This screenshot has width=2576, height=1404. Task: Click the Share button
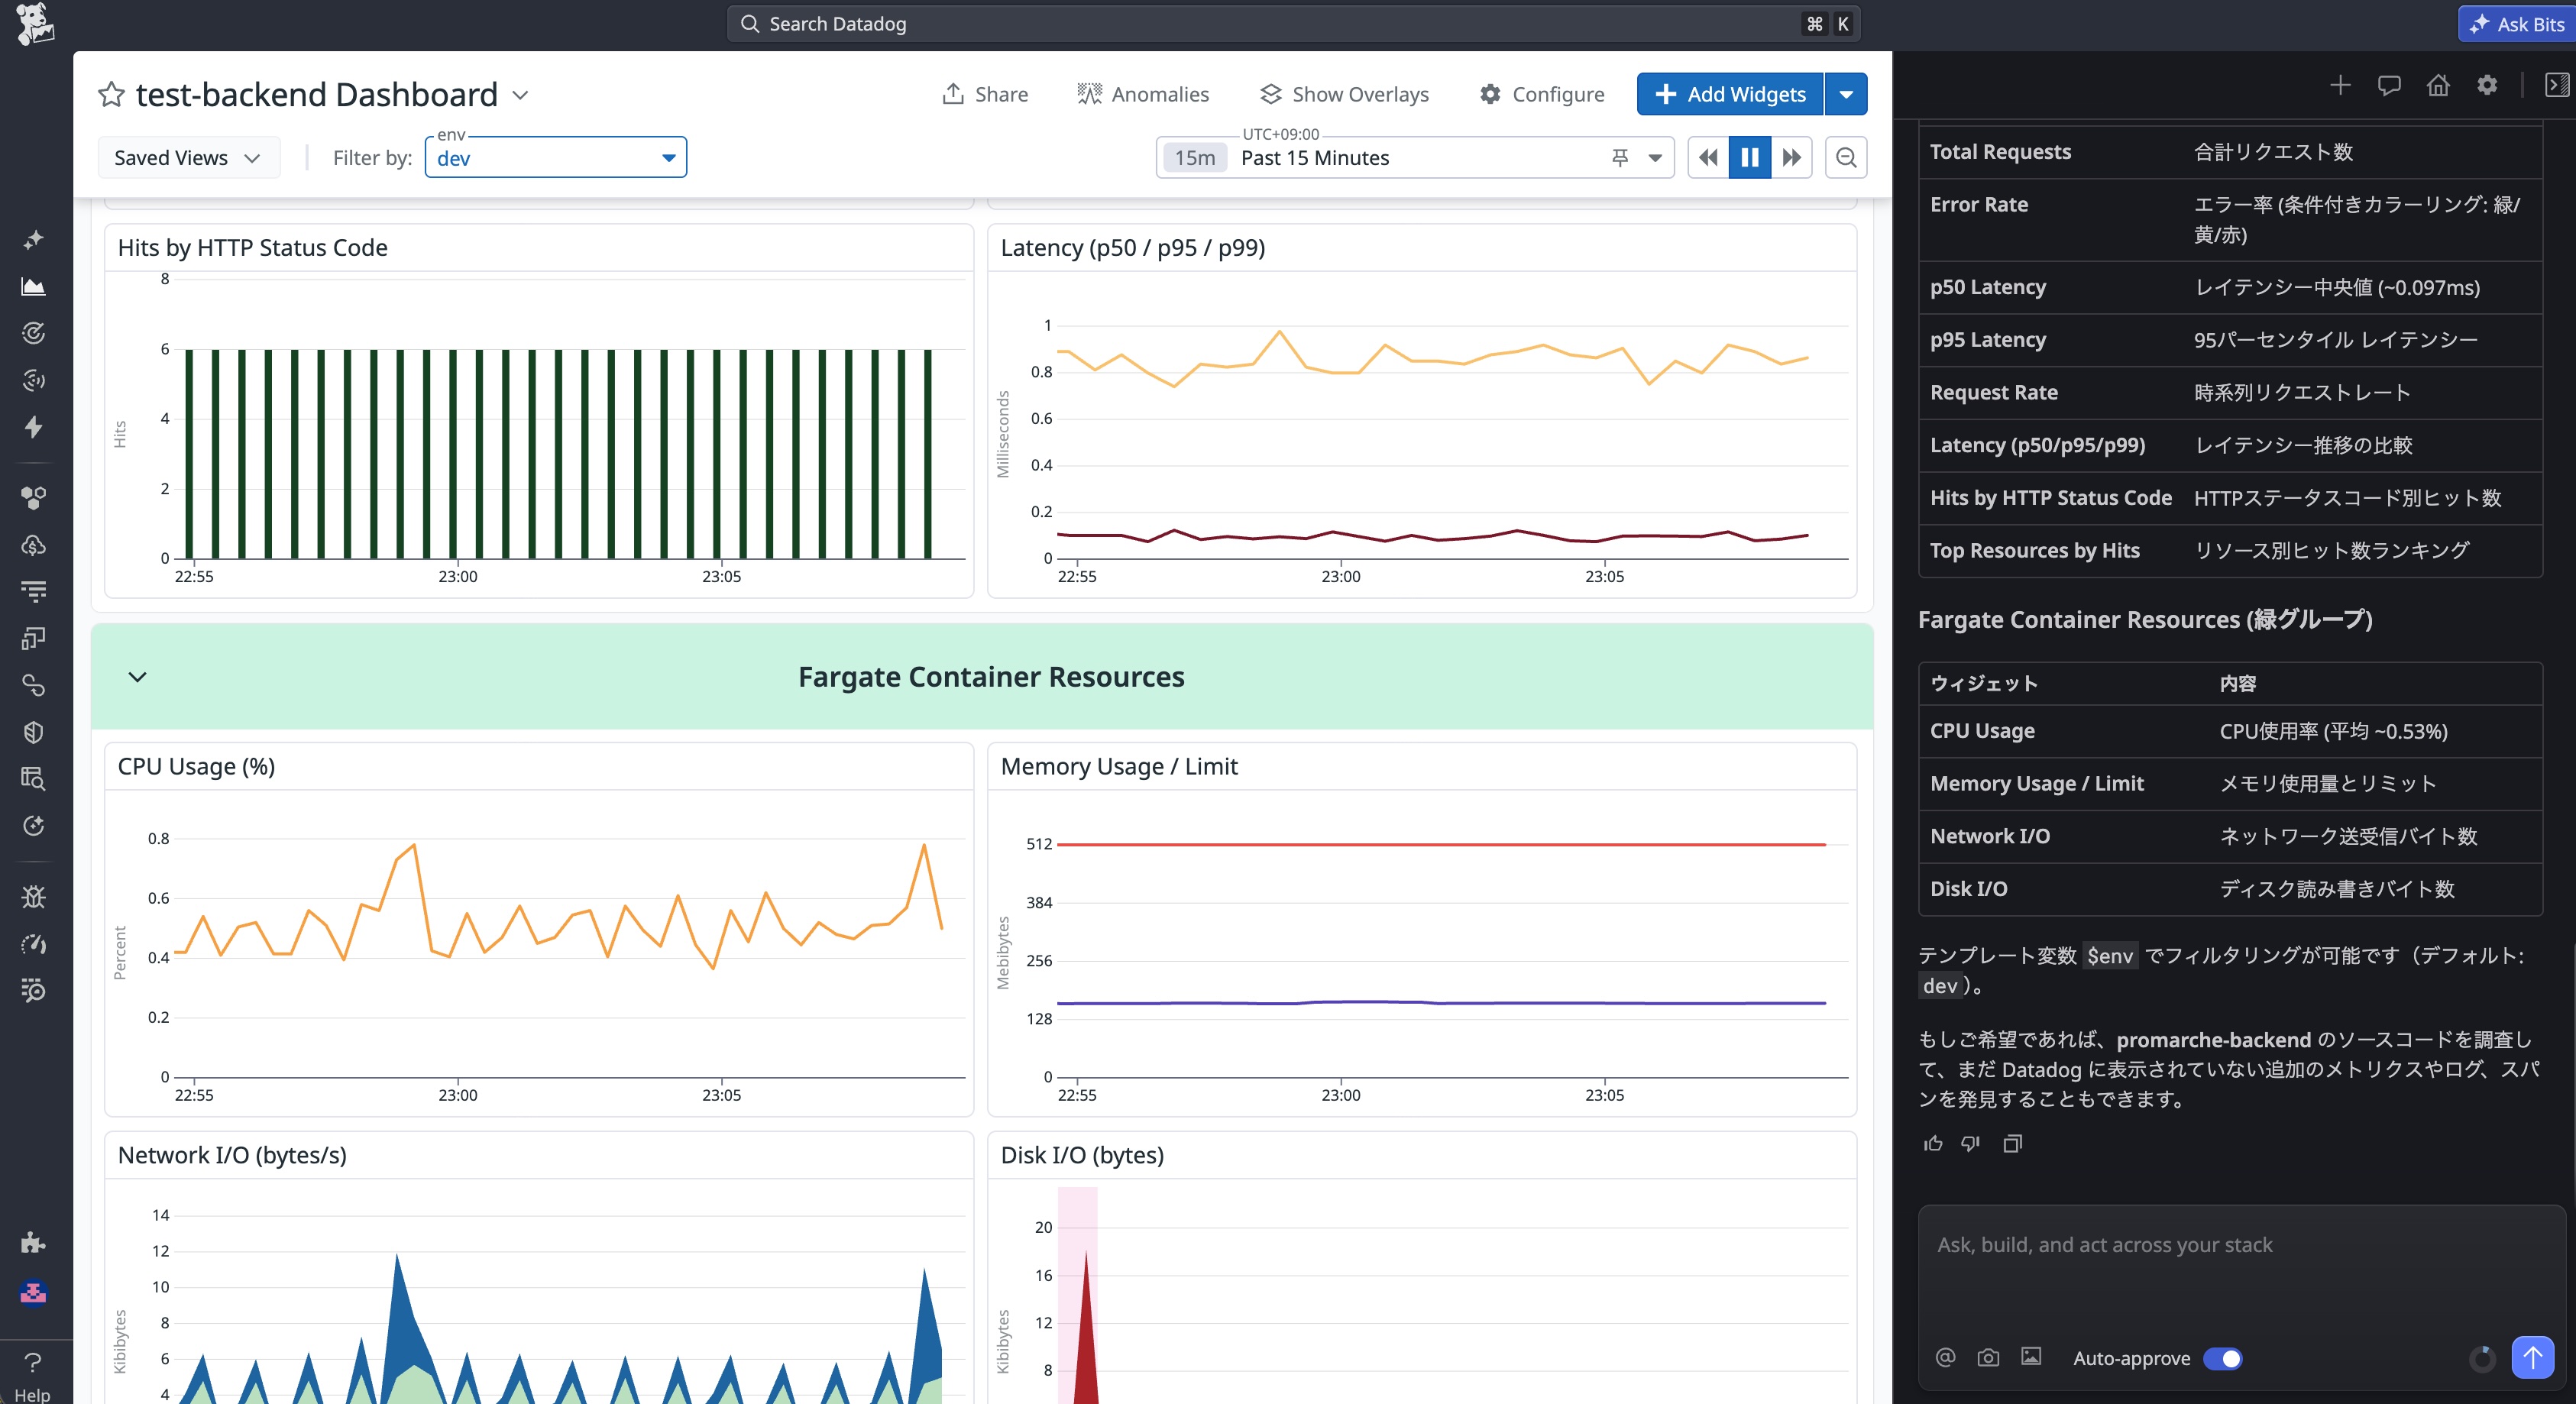pyautogui.click(x=985, y=94)
